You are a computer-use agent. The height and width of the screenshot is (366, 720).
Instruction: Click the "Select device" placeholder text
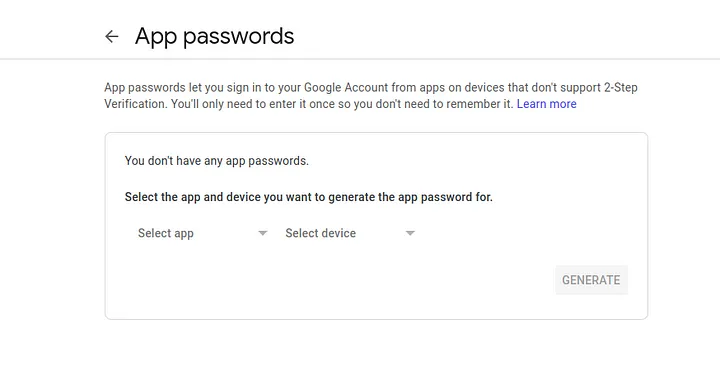point(321,233)
